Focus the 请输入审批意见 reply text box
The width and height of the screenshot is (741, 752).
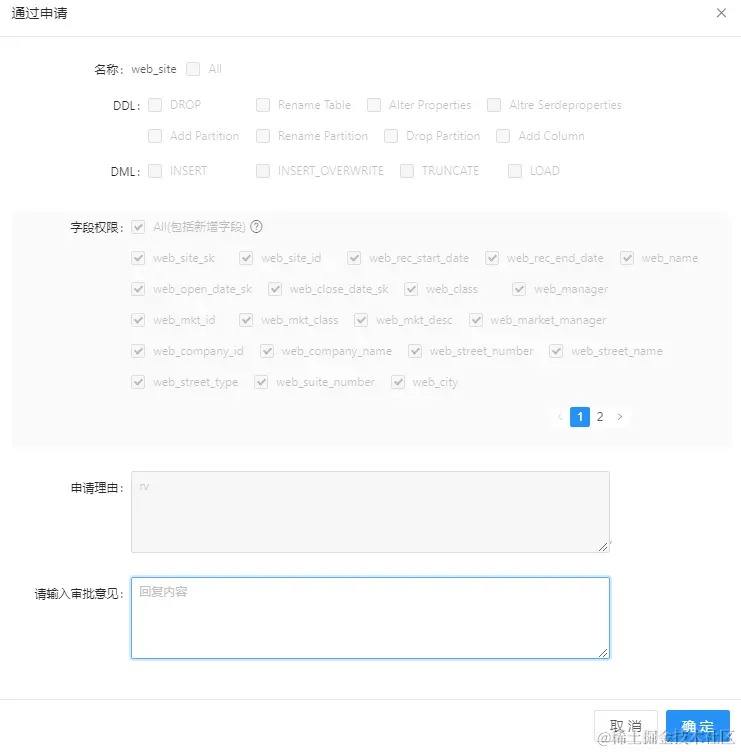click(x=370, y=618)
